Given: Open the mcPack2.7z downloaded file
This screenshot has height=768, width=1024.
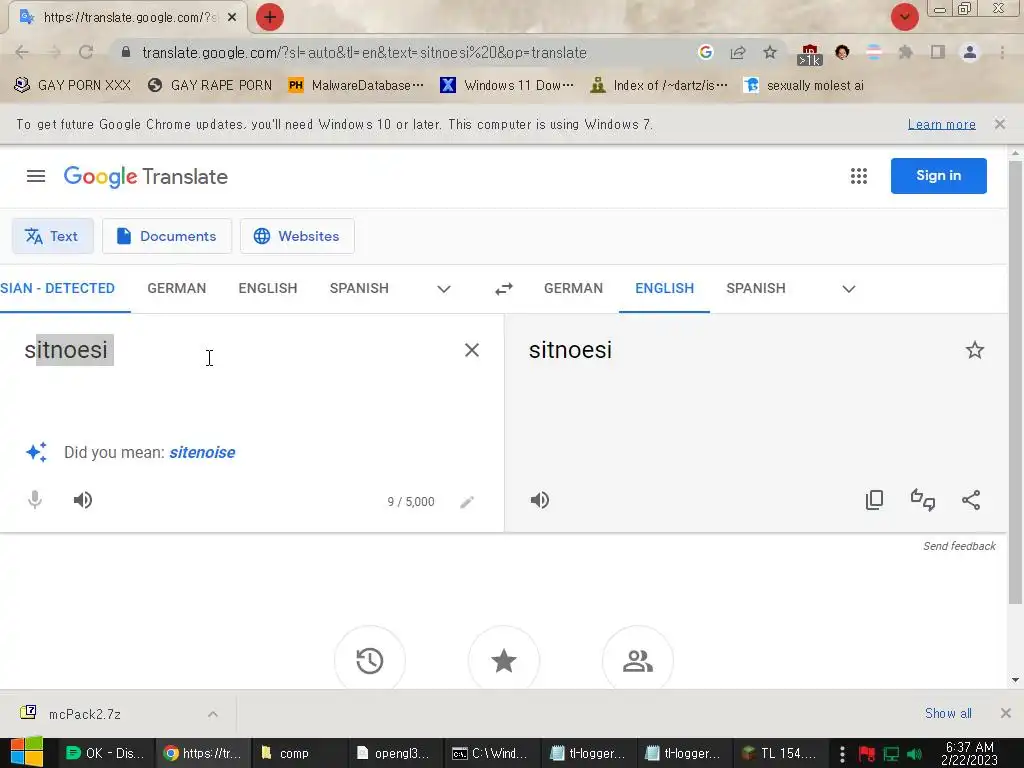Looking at the screenshot, I should click(x=85, y=714).
